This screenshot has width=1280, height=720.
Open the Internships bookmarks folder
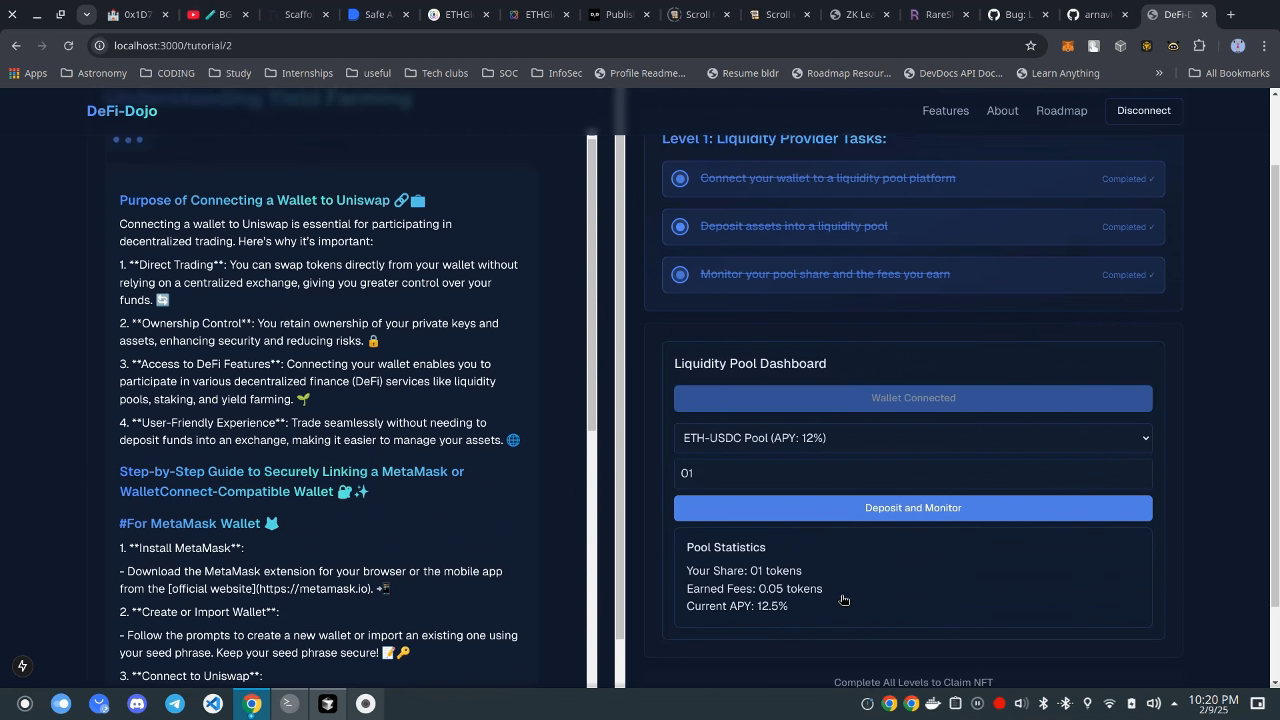298,73
